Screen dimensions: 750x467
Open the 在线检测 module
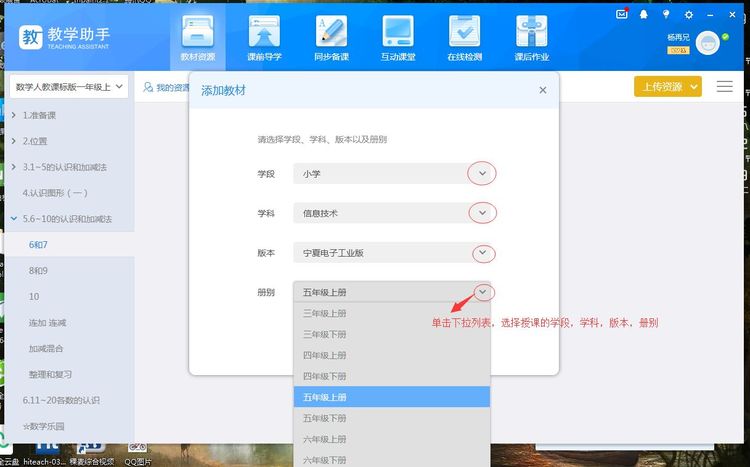click(464, 37)
